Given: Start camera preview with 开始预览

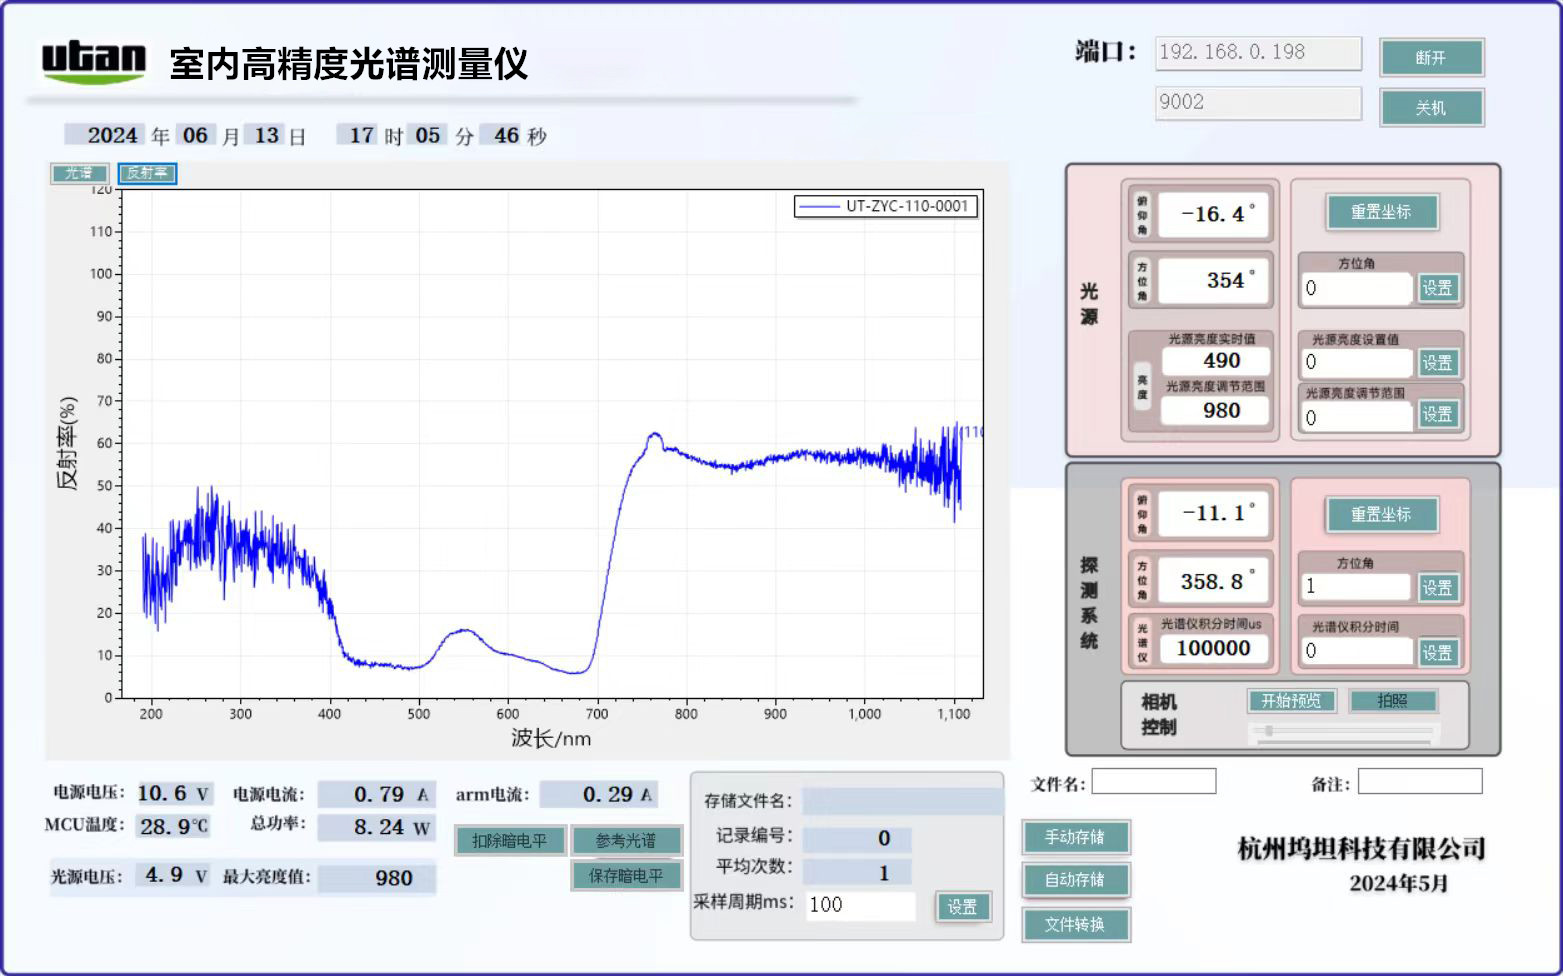Looking at the screenshot, I should [1291, 701].
